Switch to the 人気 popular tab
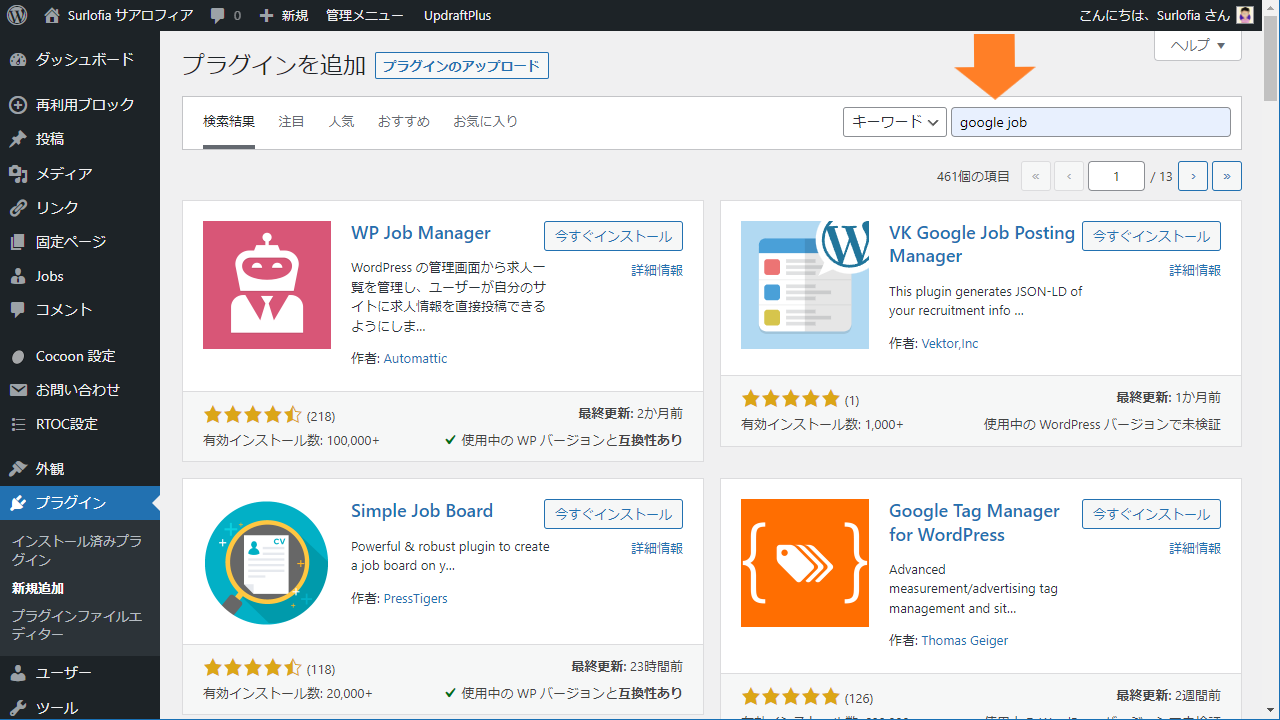This screenshot has width=1280, height=720. point(341,122)
